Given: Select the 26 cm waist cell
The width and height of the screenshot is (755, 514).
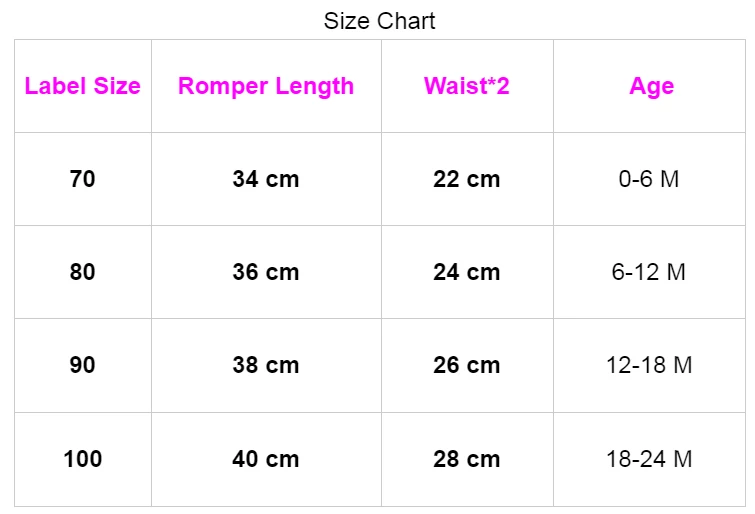Looking at the screenshot, I should pos(467,366).
